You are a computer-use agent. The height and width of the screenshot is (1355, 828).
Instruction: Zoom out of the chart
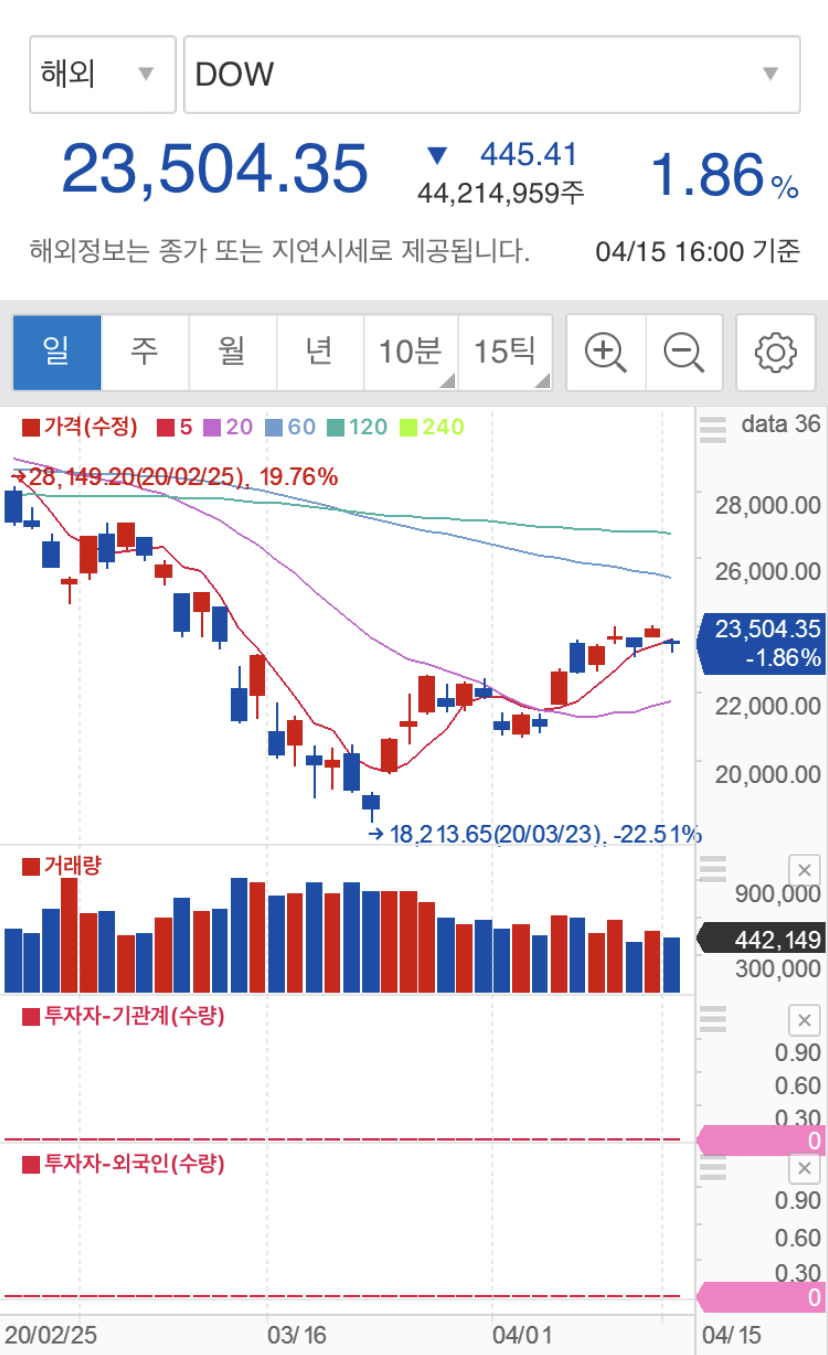coord(684,352)
